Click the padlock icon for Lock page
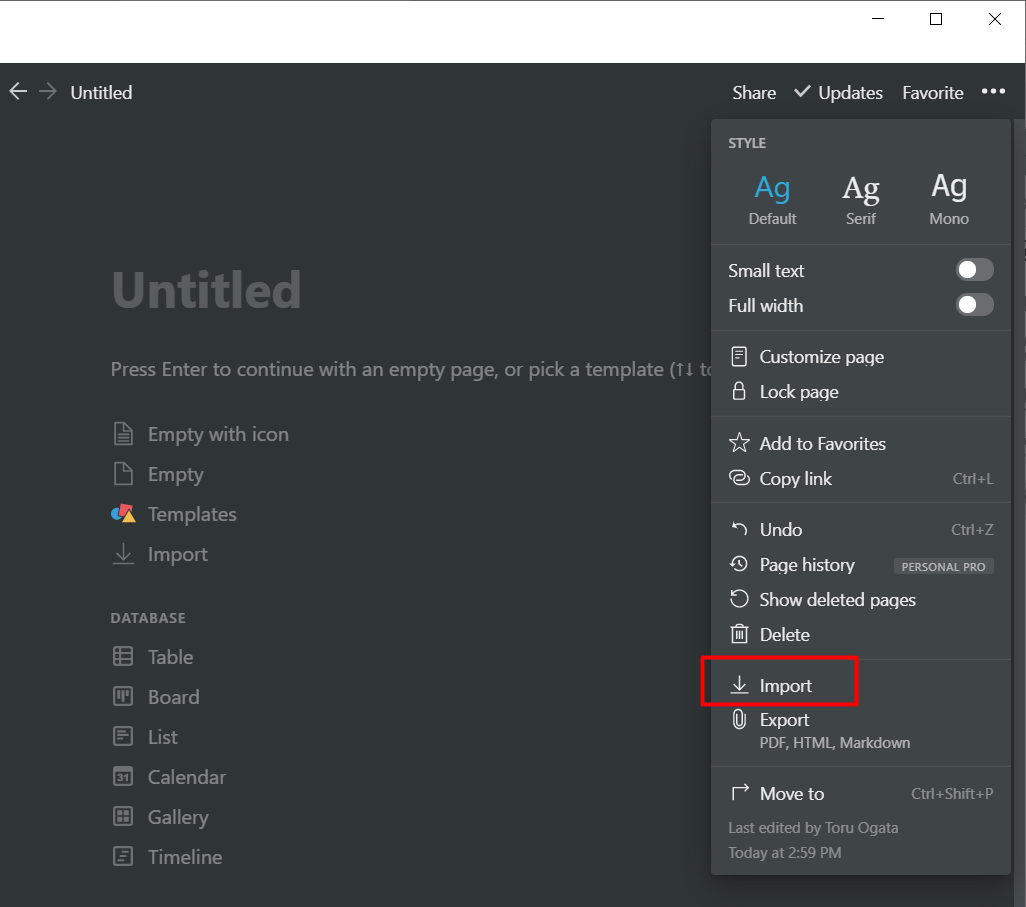 click(x=739, y=391)
